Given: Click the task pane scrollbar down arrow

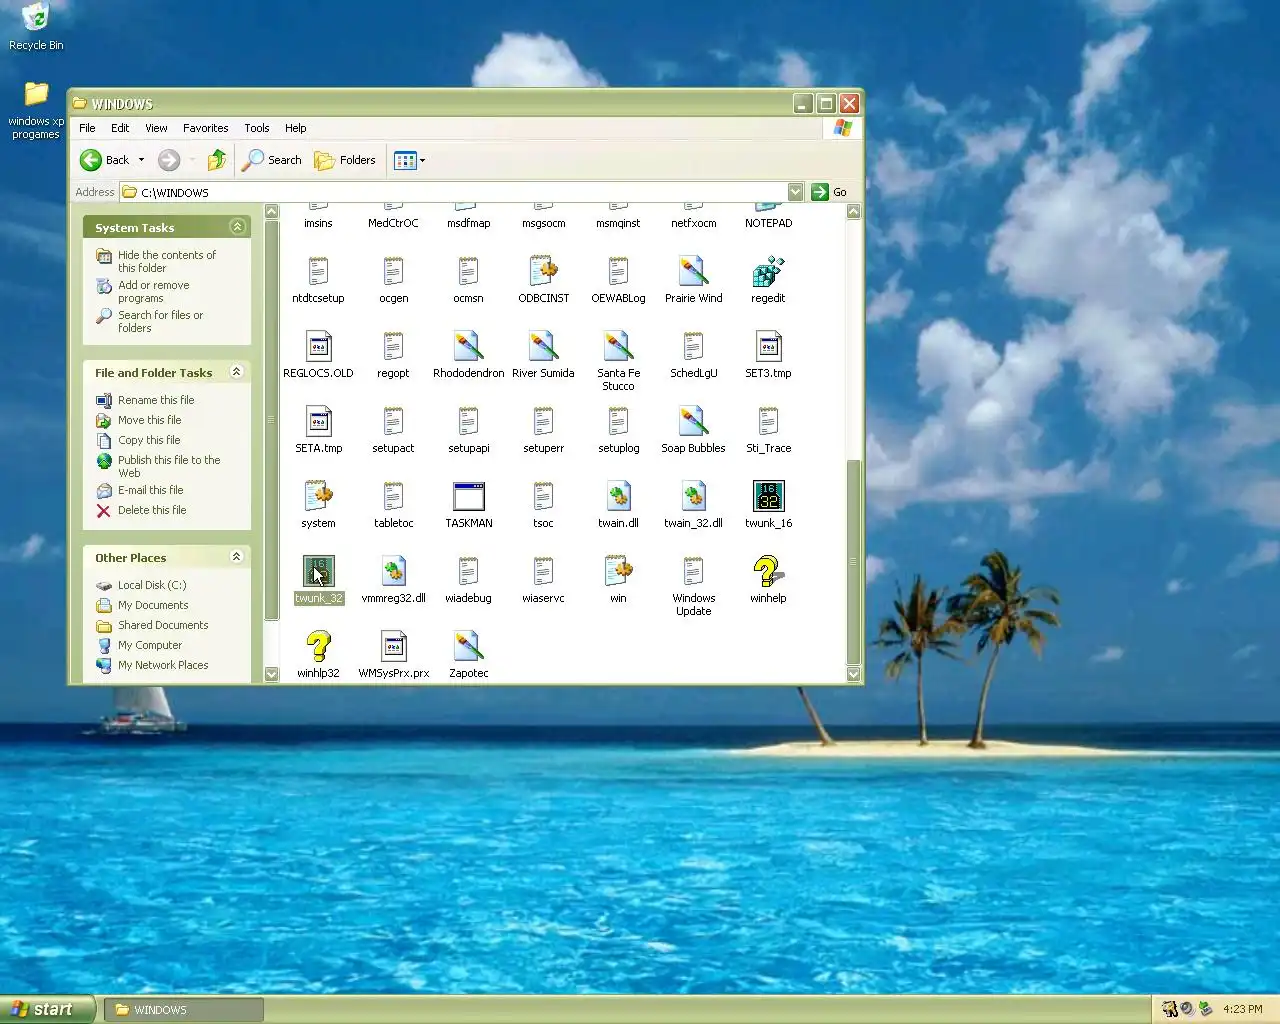Looking at the screenshot, I should point(271,675).
